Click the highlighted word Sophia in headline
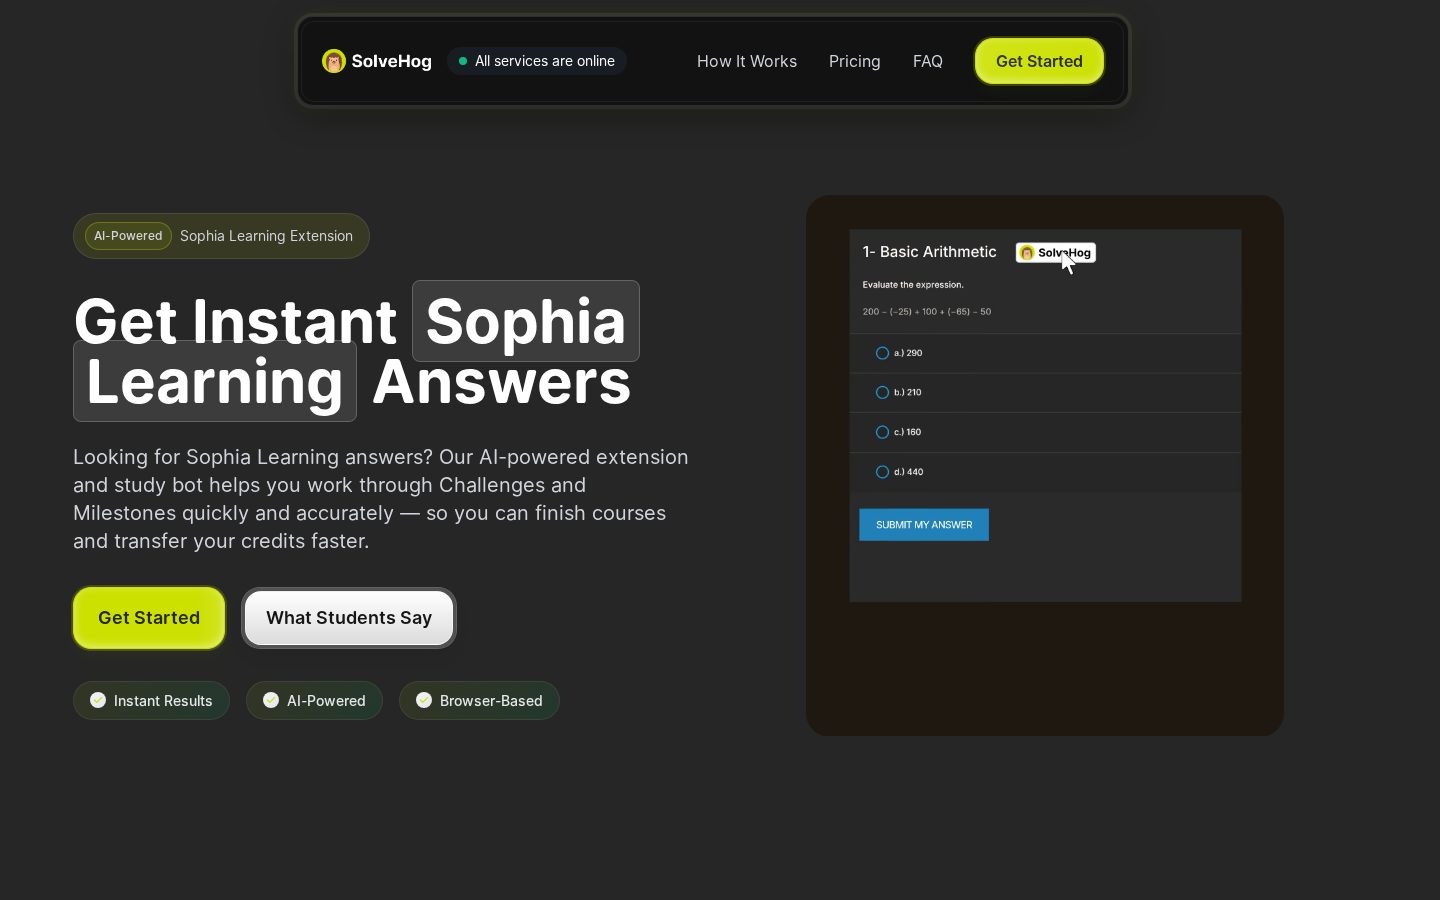Viewport: 1440px width, 900px height. point(526,321)
